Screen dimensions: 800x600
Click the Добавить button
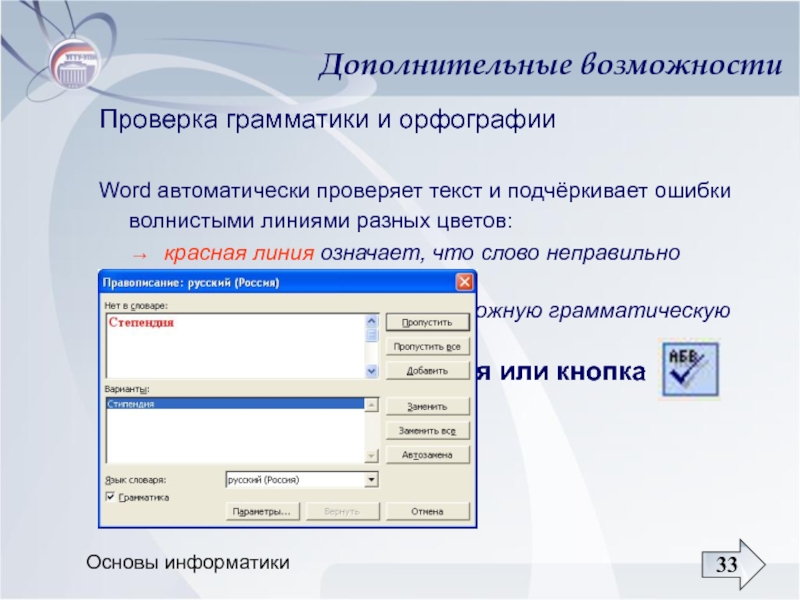[427, 371]
